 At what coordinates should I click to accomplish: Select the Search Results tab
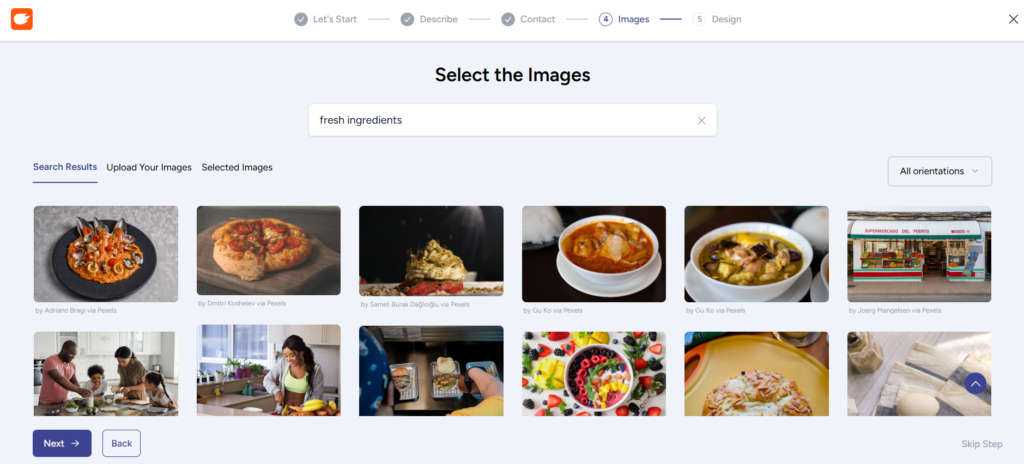65,168
